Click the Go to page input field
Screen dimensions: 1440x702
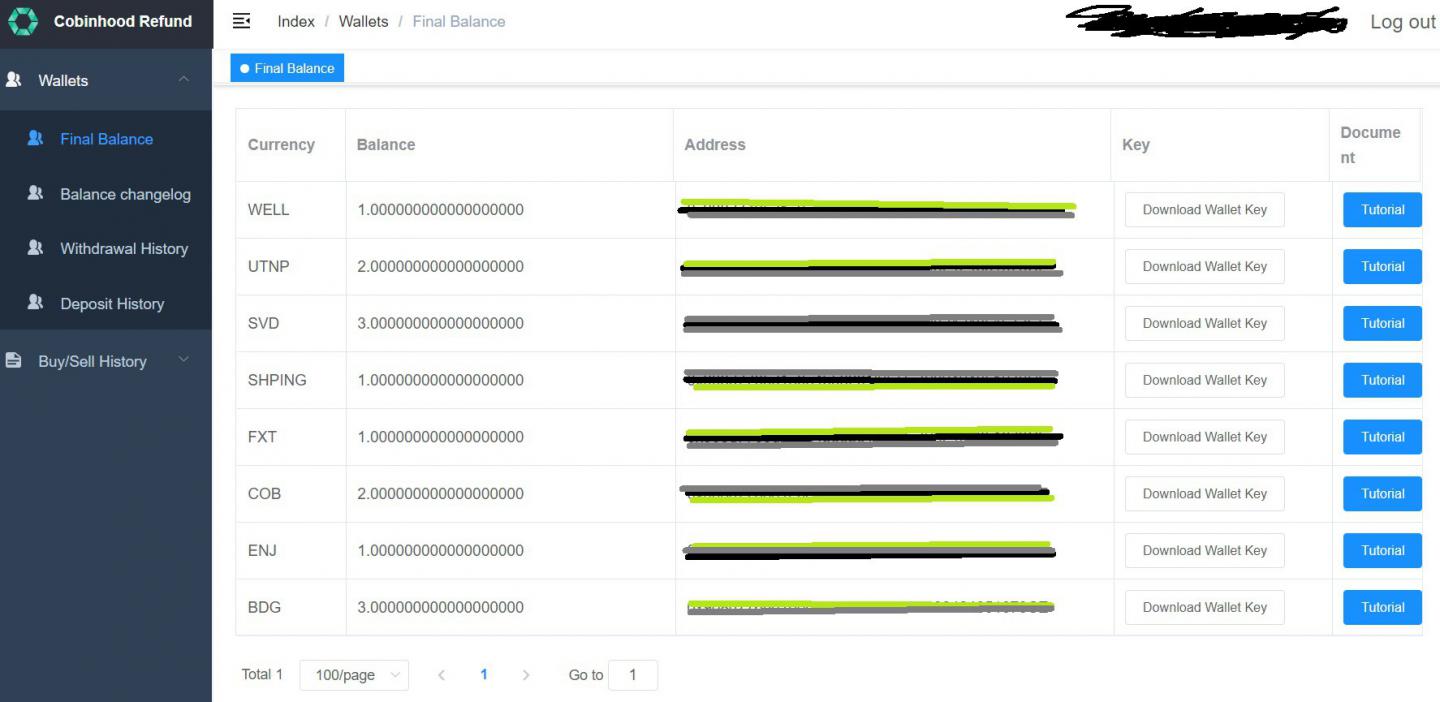click(x=632, y=675)
